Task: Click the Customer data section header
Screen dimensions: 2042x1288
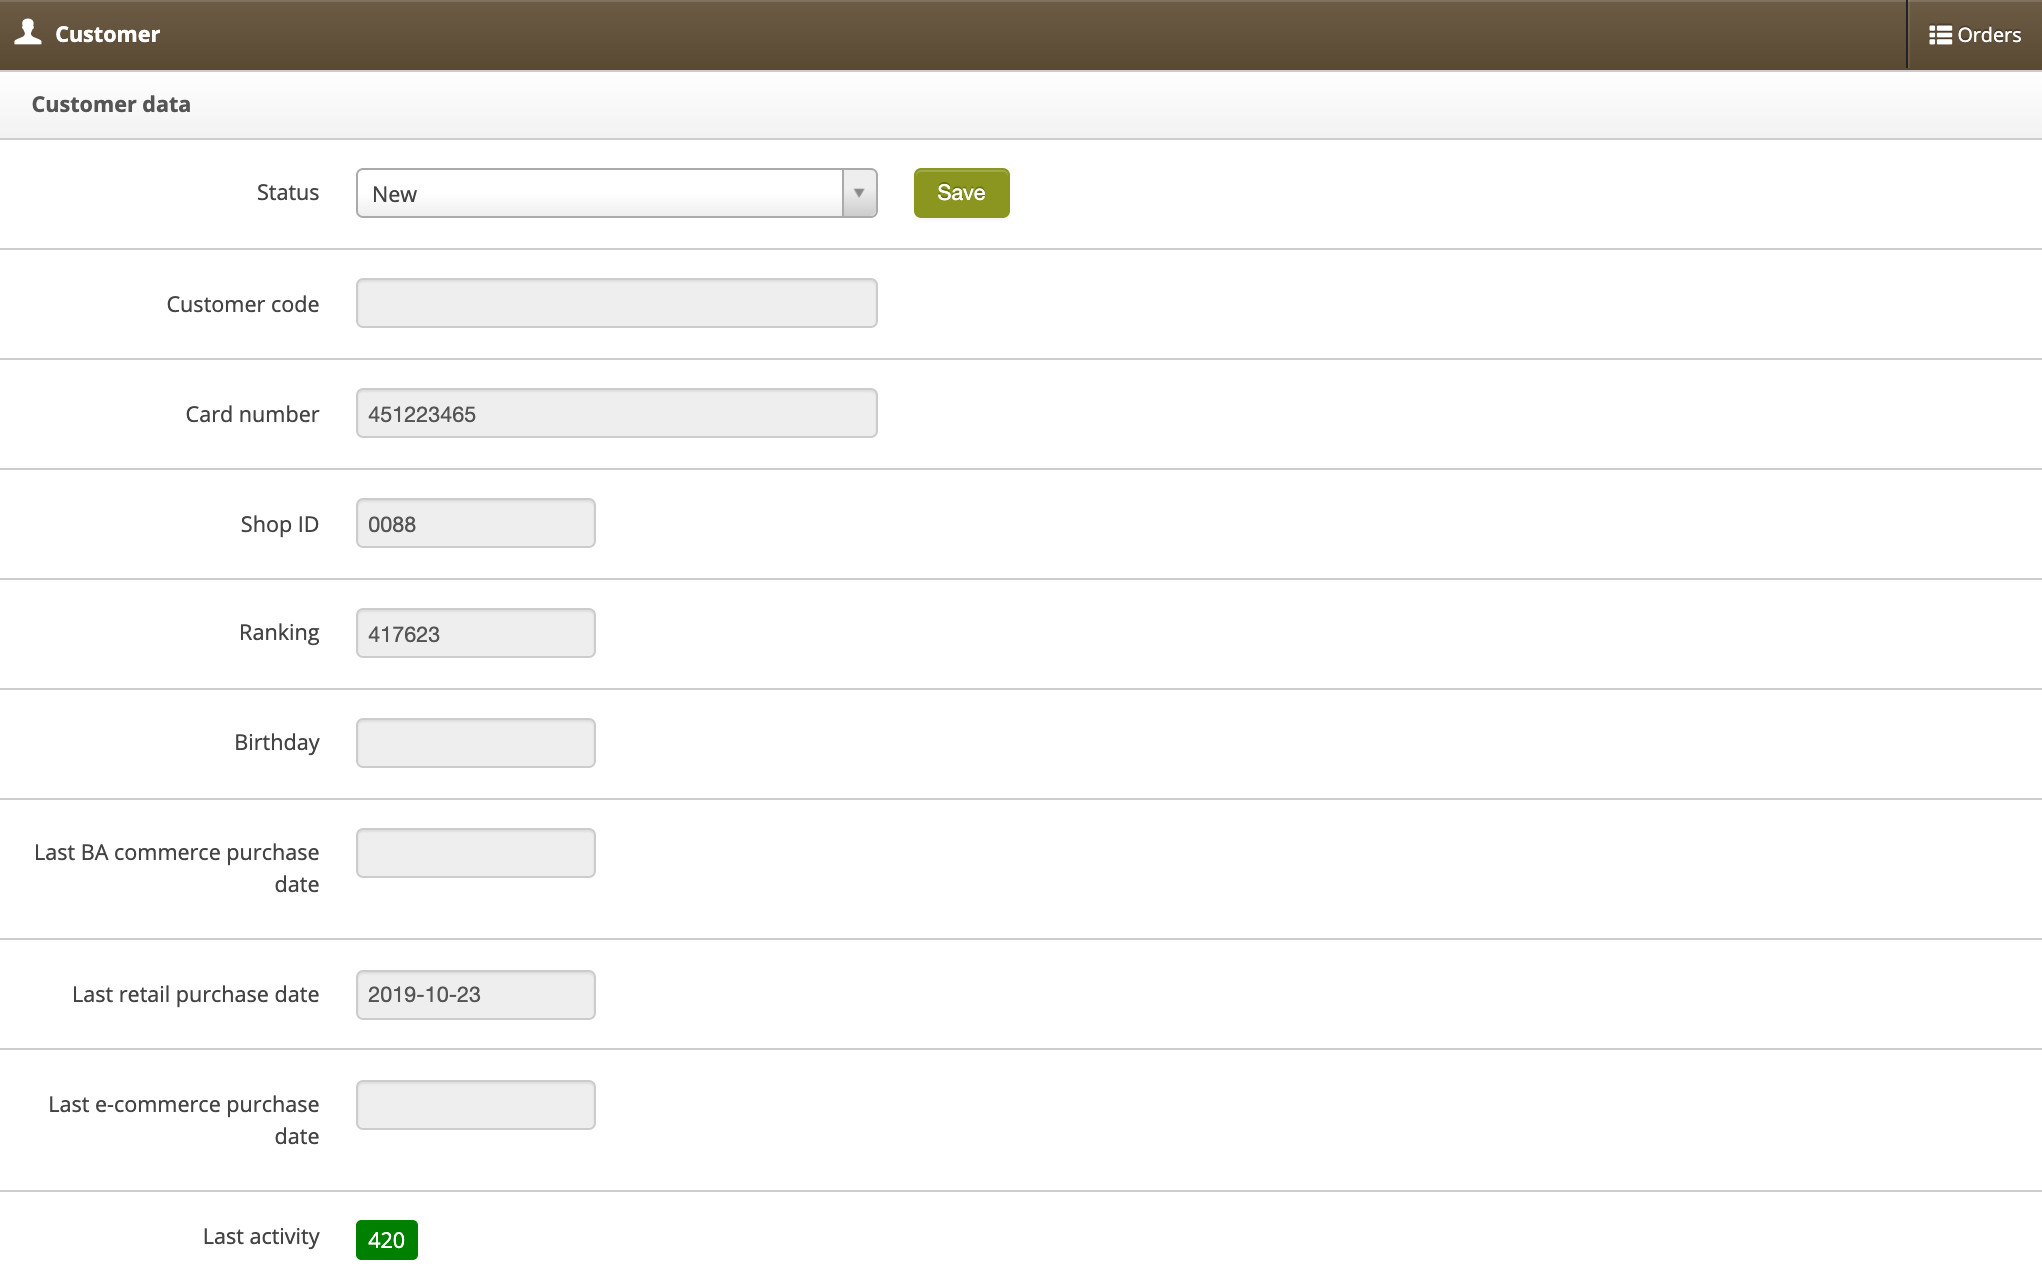Action: (111, 104)
